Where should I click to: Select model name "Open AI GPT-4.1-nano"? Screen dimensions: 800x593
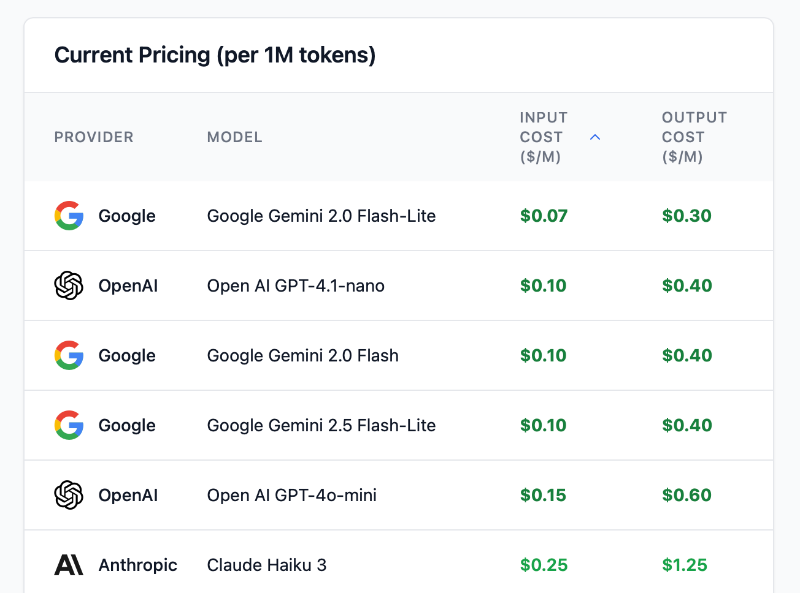click(x=296, y=286)
